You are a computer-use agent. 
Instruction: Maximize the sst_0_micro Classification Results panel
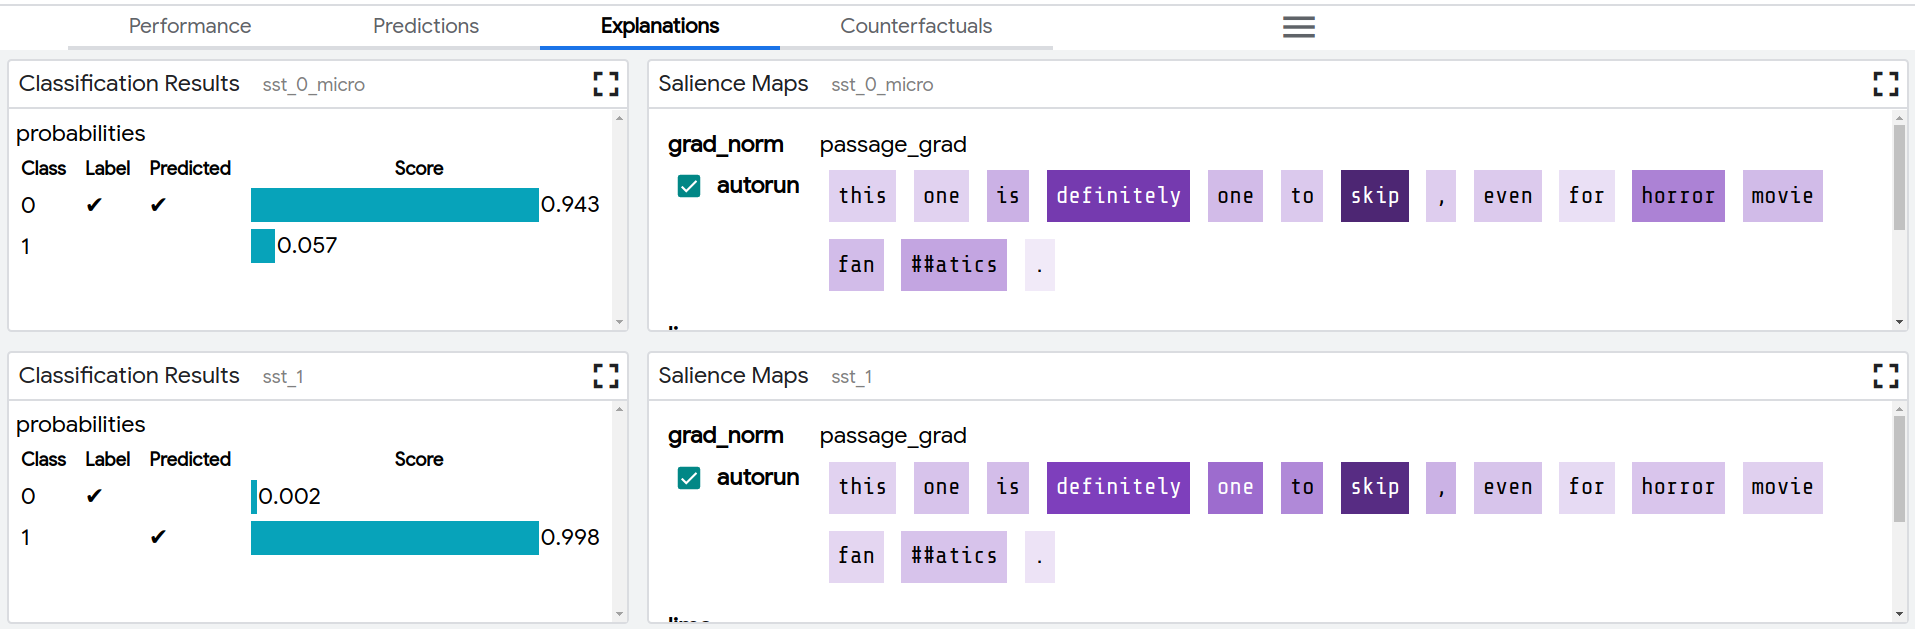tap(606, 84)
